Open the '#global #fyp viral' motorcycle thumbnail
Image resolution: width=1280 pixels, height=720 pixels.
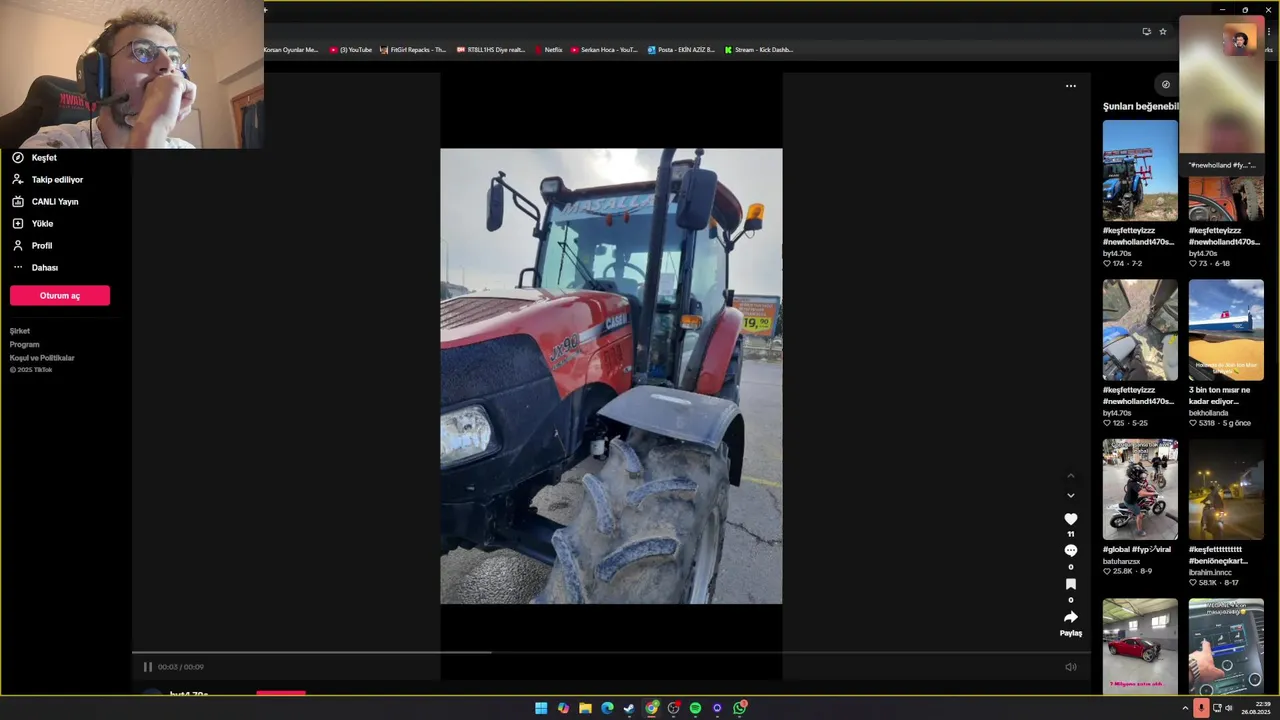coord(1140,489)
